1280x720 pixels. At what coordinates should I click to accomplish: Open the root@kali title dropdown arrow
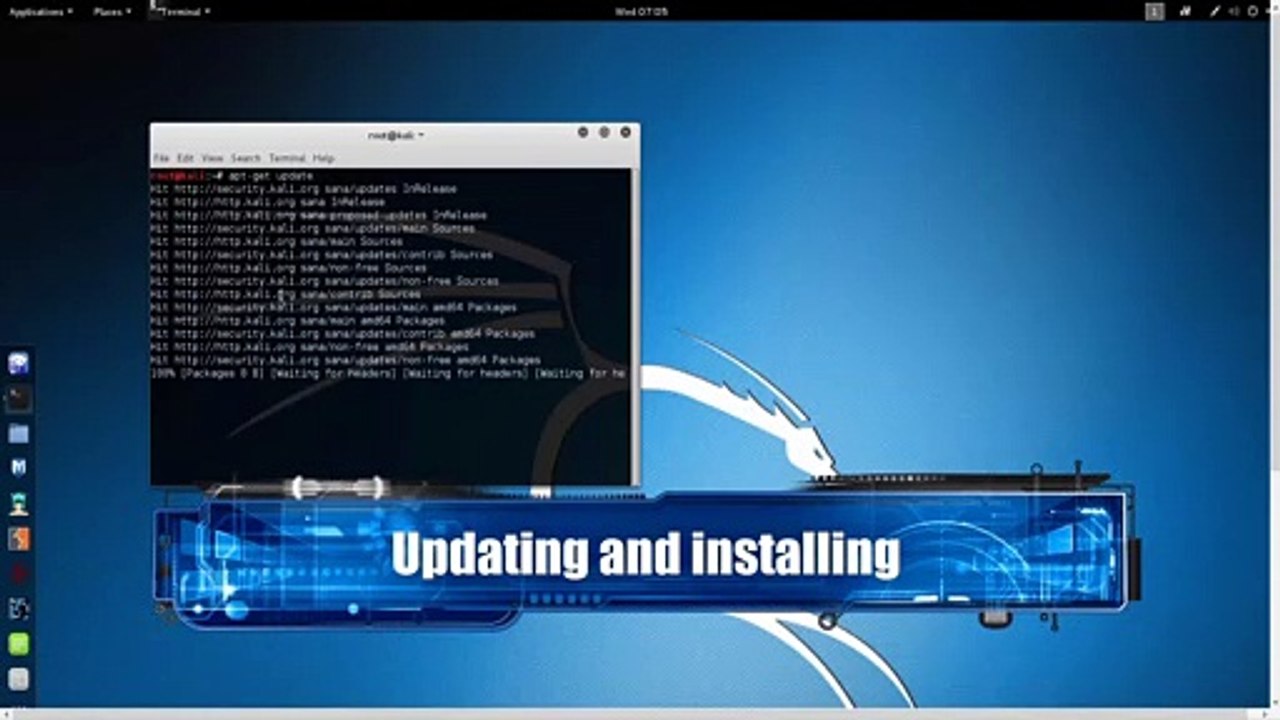[x=421, y=134]
